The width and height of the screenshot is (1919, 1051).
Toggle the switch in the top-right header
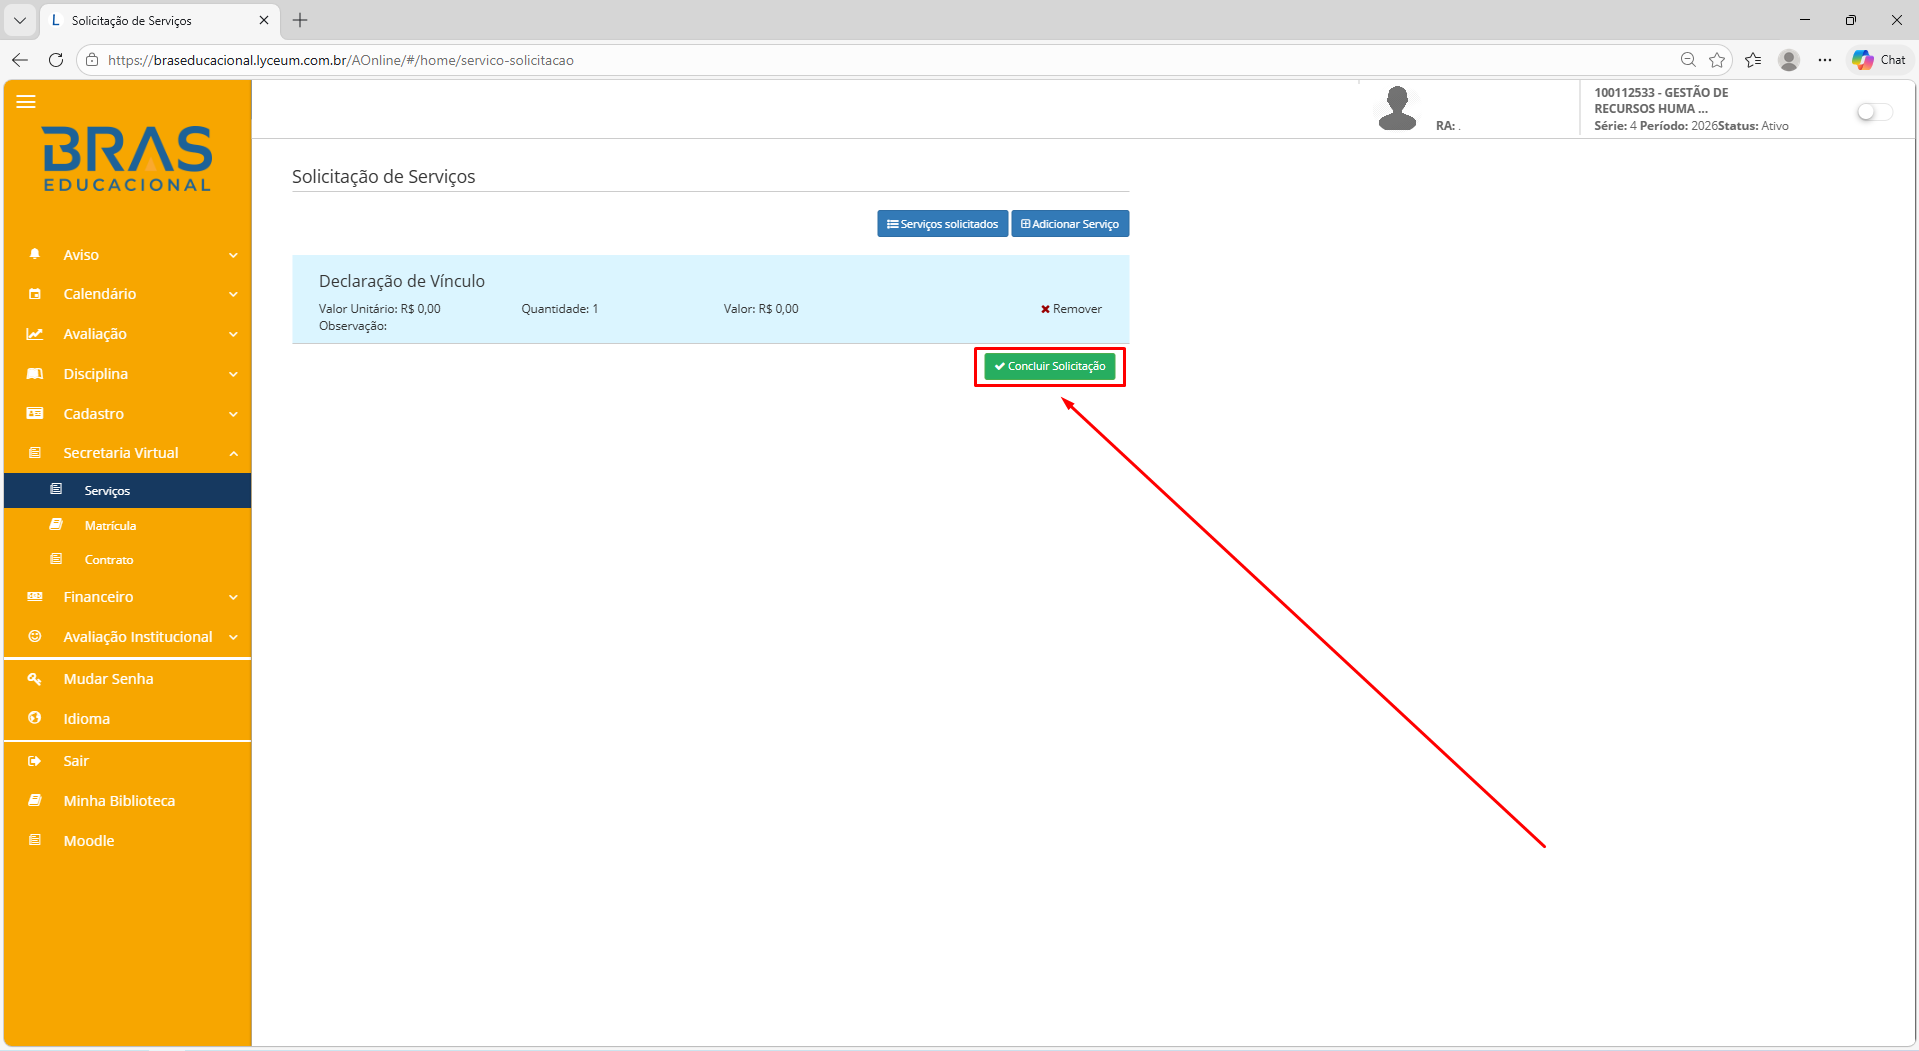(1873, 112)
